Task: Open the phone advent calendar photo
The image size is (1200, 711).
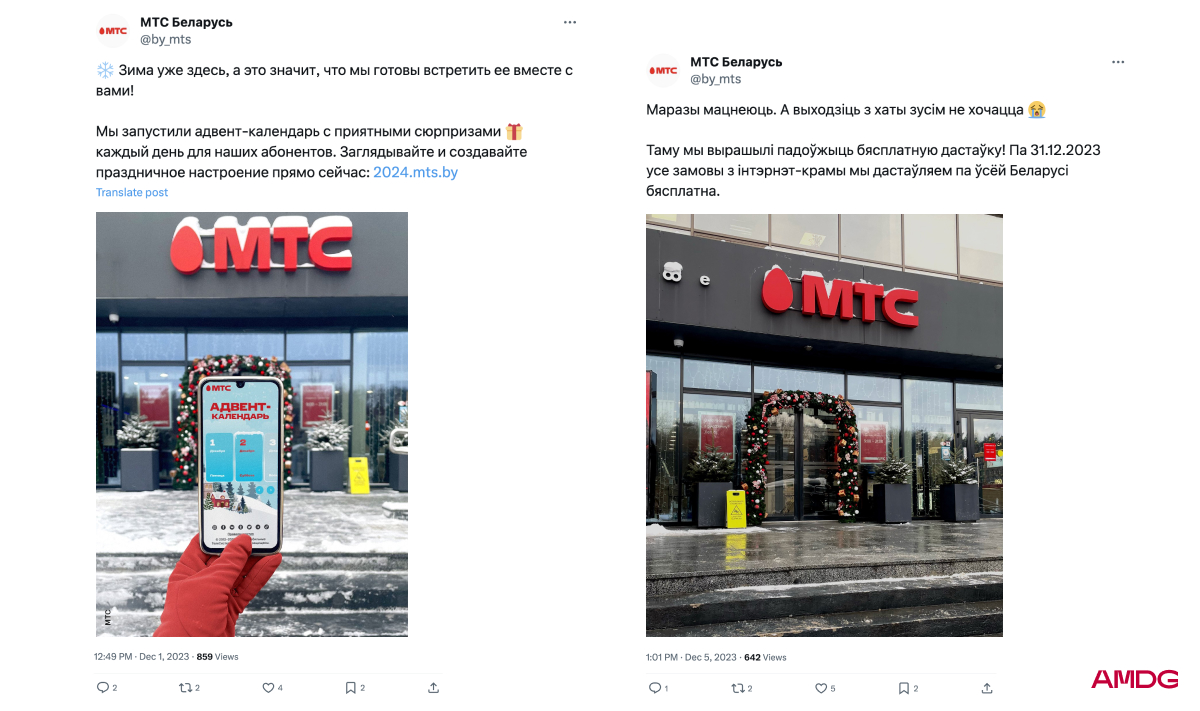Action: [252, 424]
